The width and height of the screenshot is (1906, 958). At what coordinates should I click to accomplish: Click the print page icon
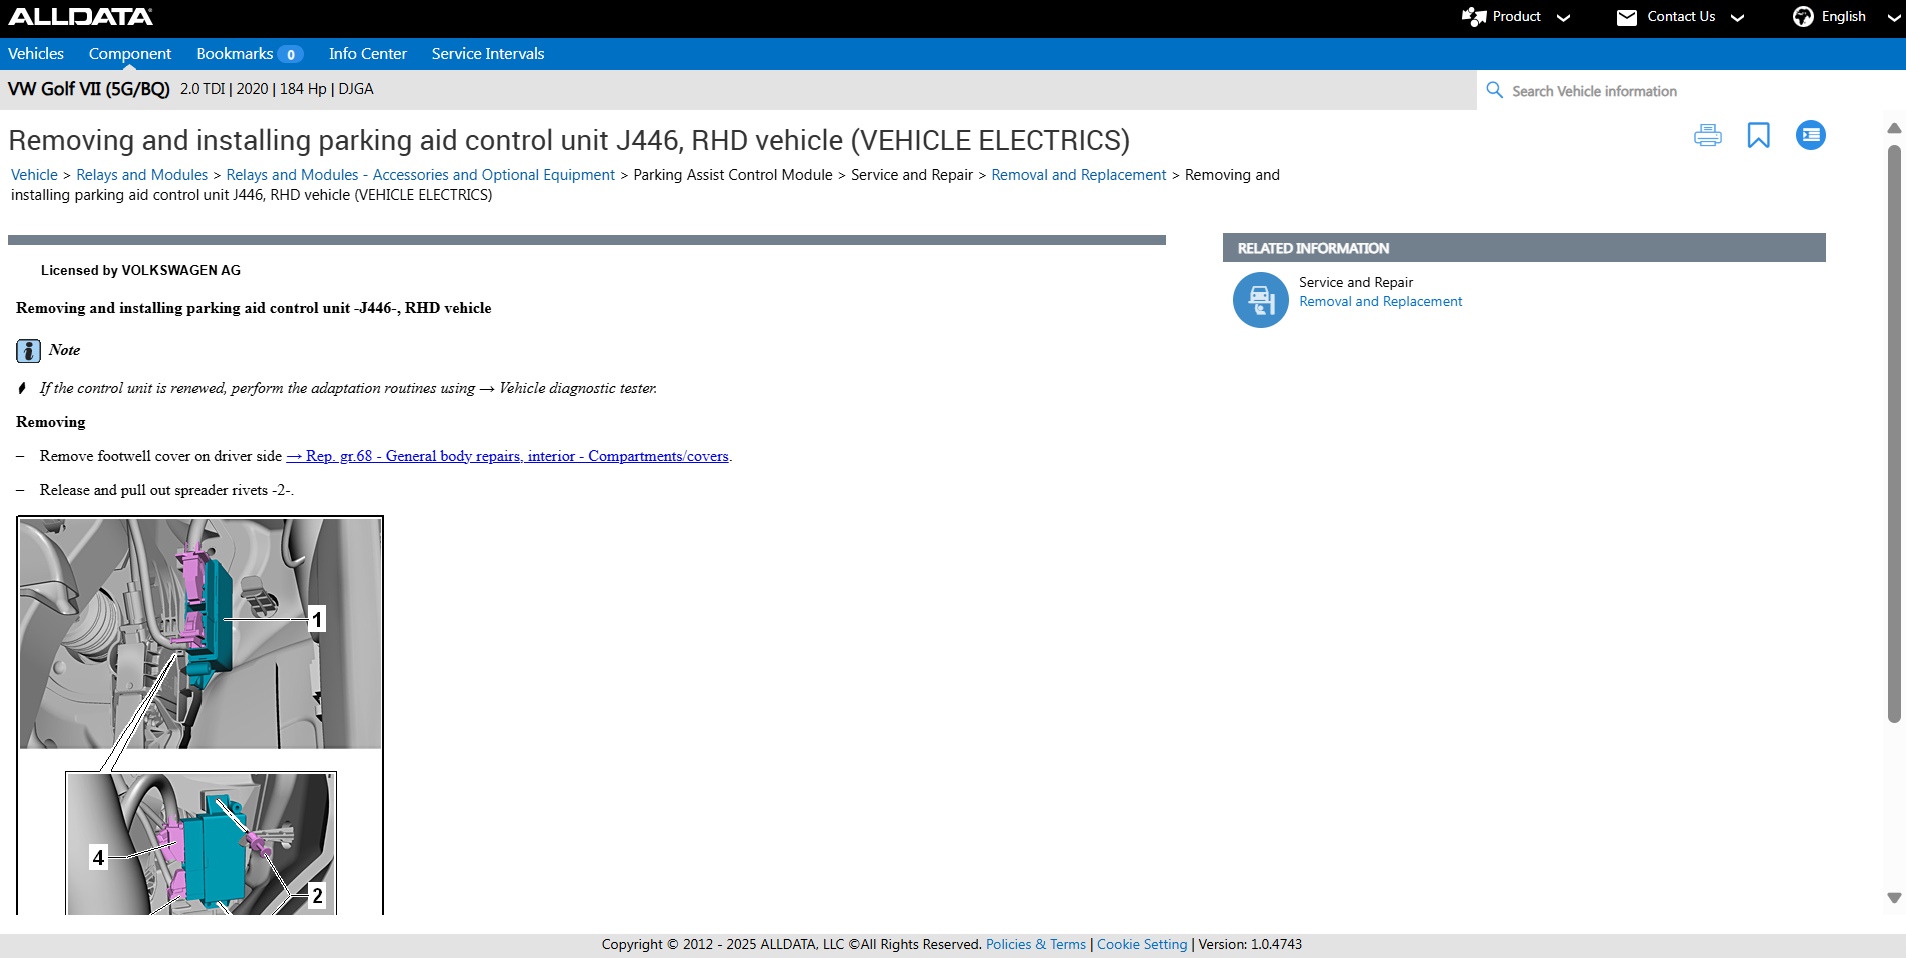[x=1707, y=135]
